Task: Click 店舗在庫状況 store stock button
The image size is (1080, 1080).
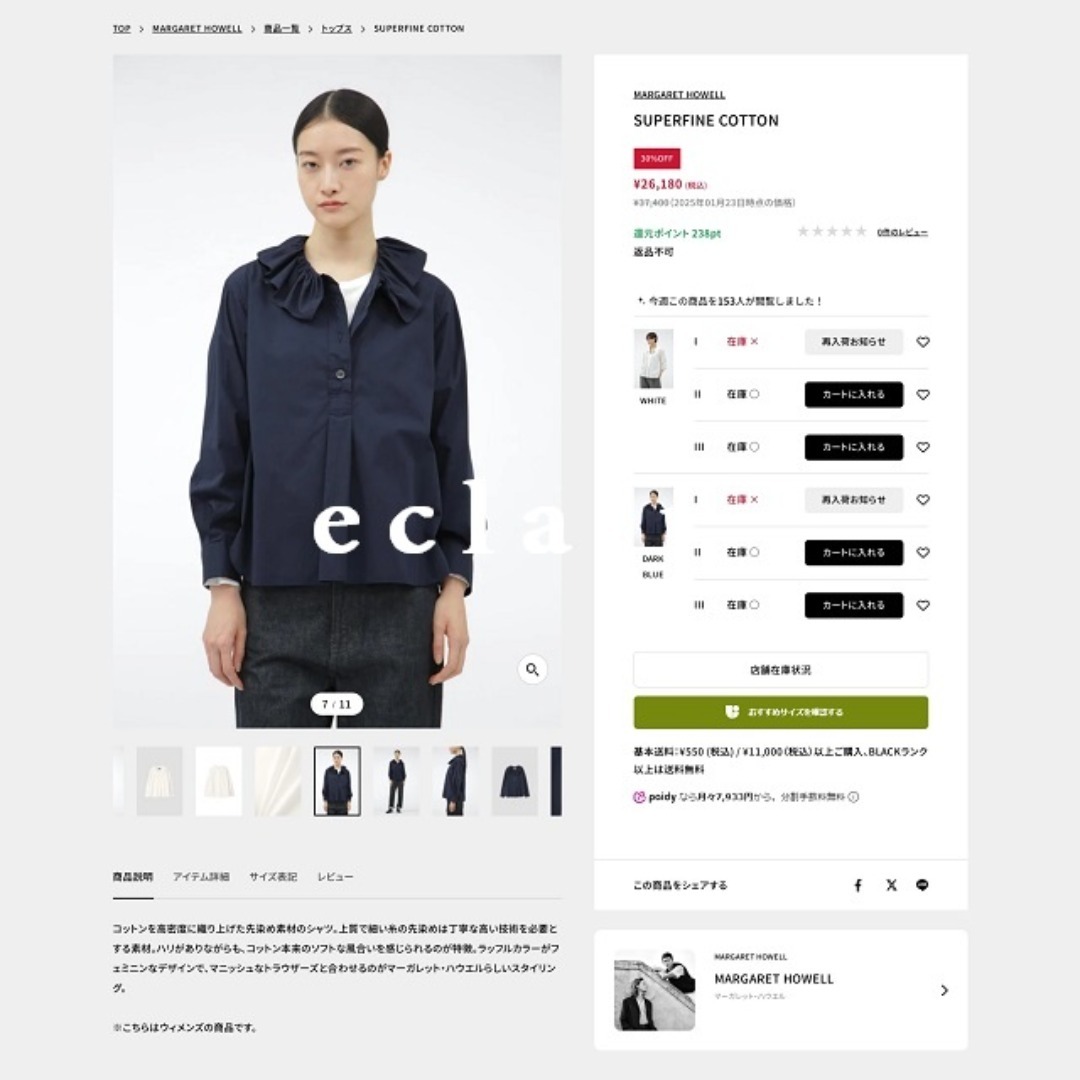Action: point(780,669)
